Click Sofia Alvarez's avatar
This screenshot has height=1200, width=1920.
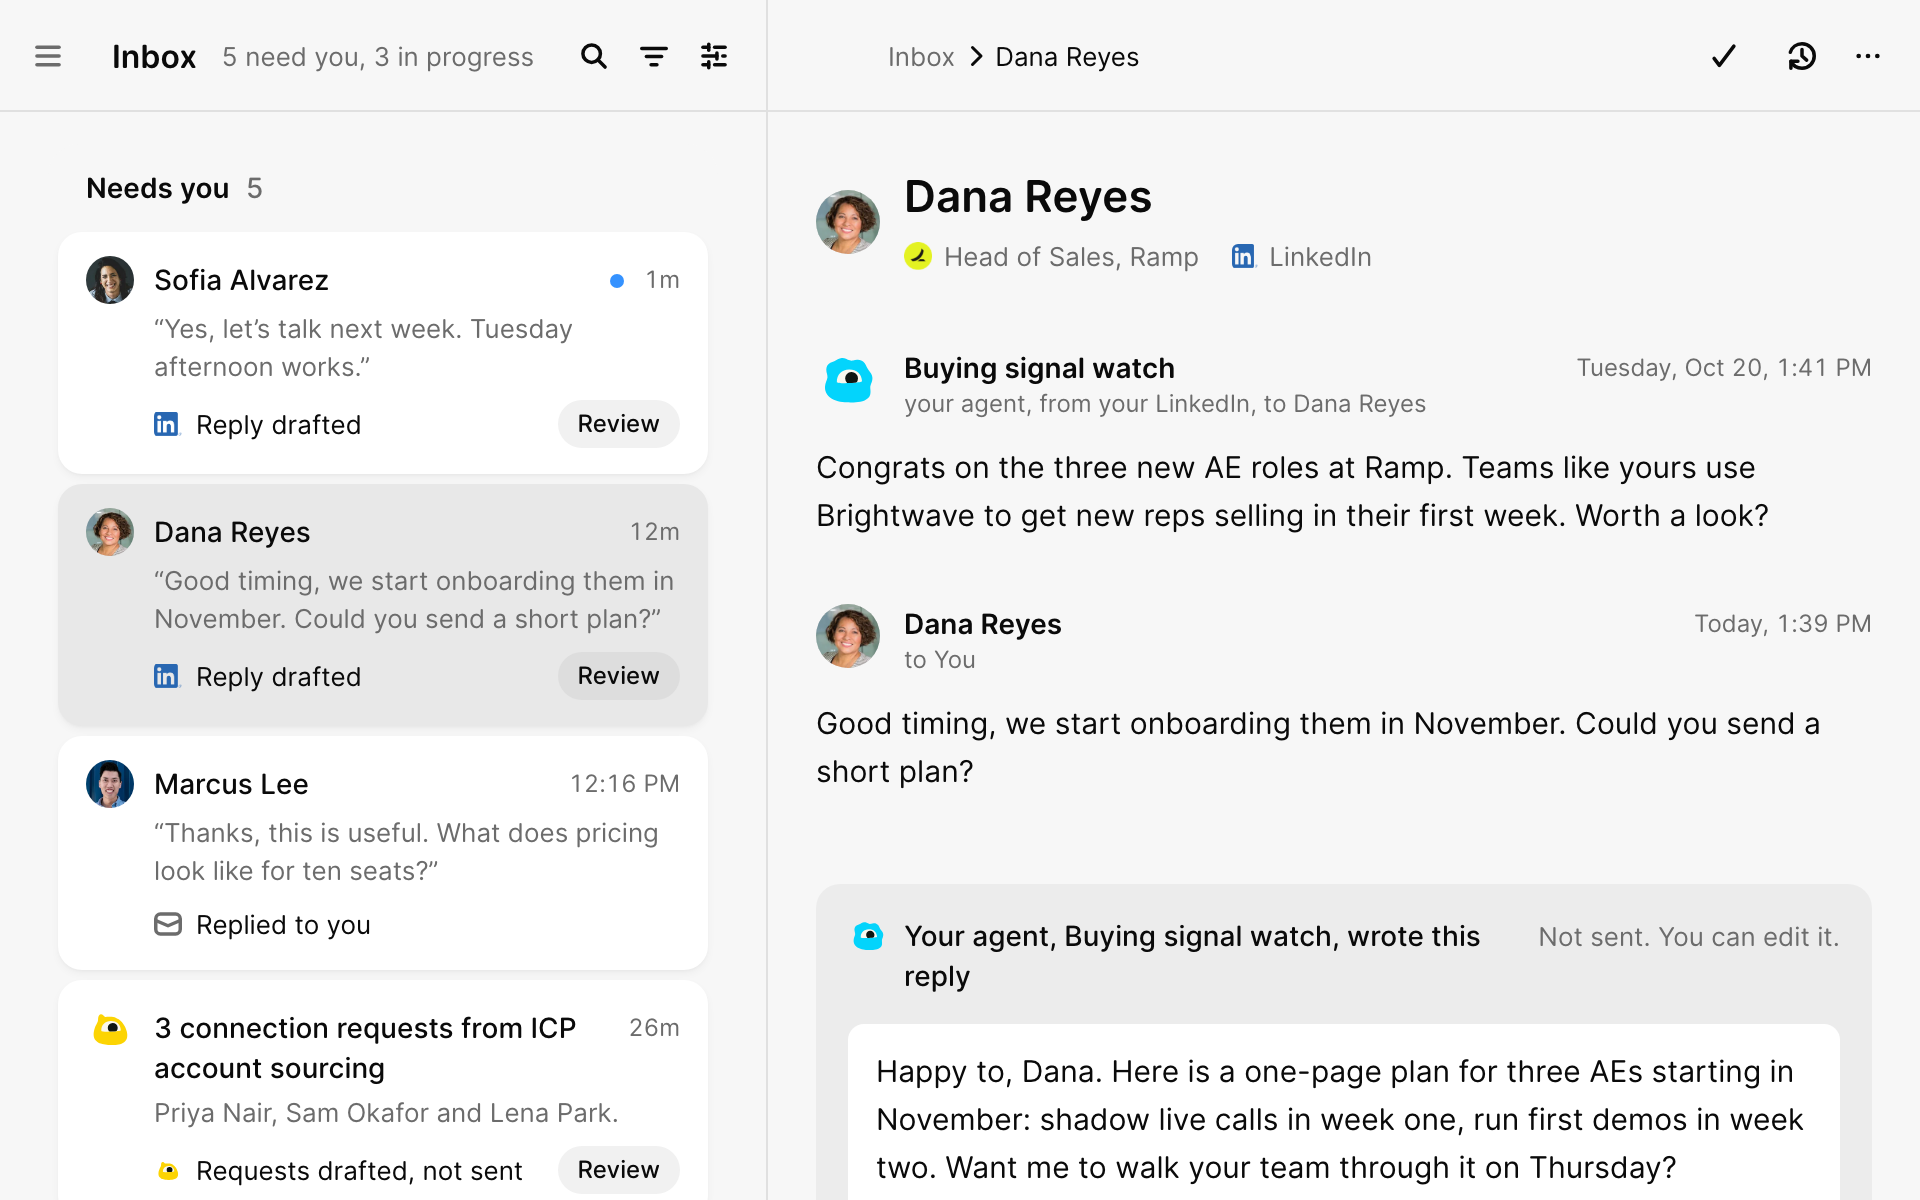[x=110, y=280]
